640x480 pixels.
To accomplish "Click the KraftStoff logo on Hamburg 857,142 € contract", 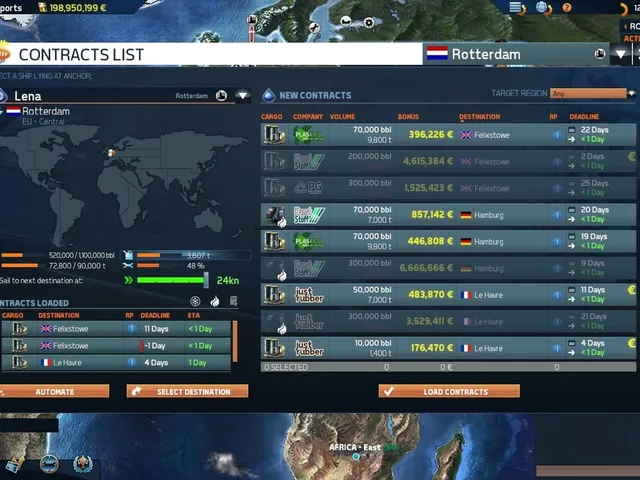I will pyautogui.click(x=309, y=215).
